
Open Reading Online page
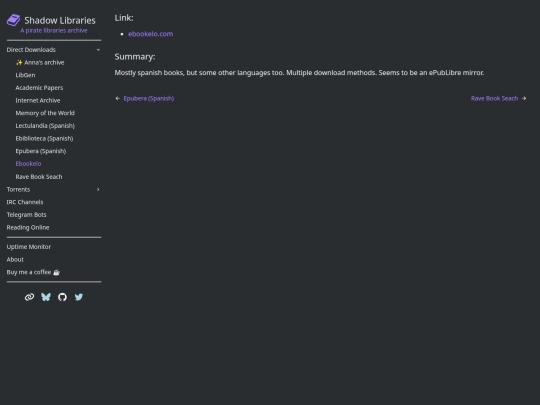click(x=28, y=228)
